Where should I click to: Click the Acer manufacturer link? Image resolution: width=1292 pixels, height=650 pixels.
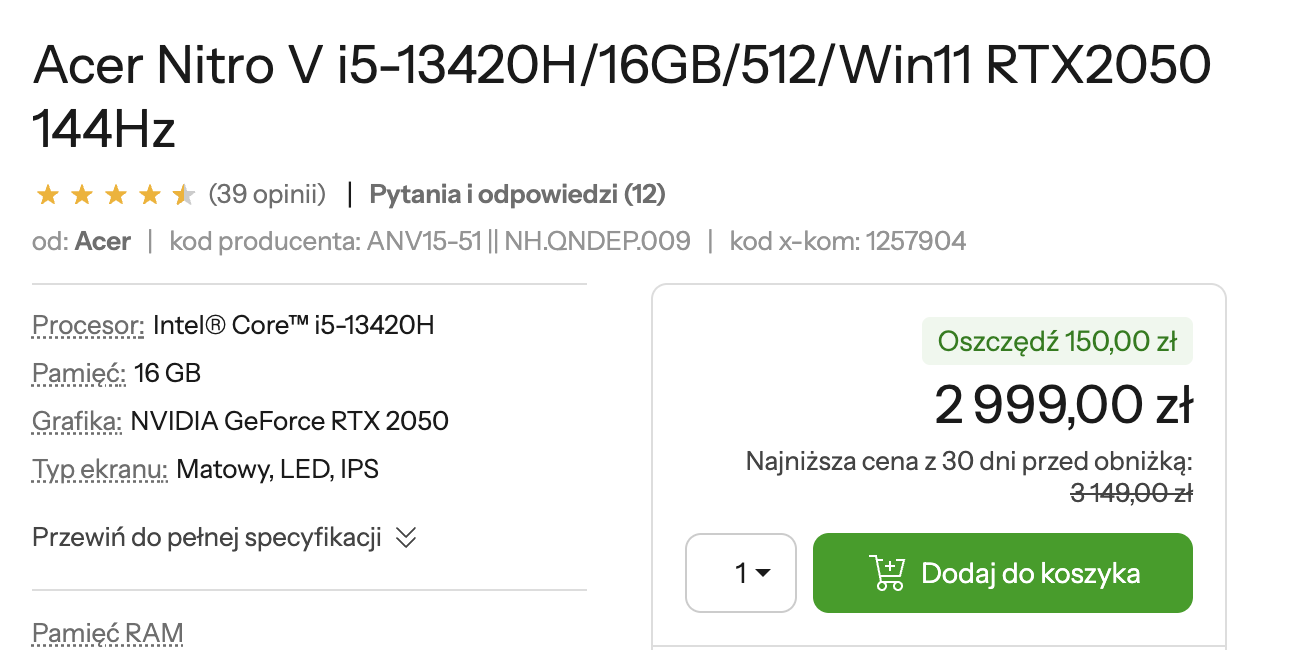(103, 241)
